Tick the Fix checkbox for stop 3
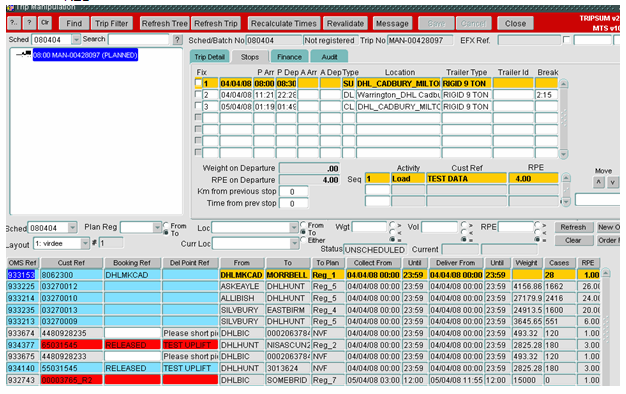 [198, 106]
